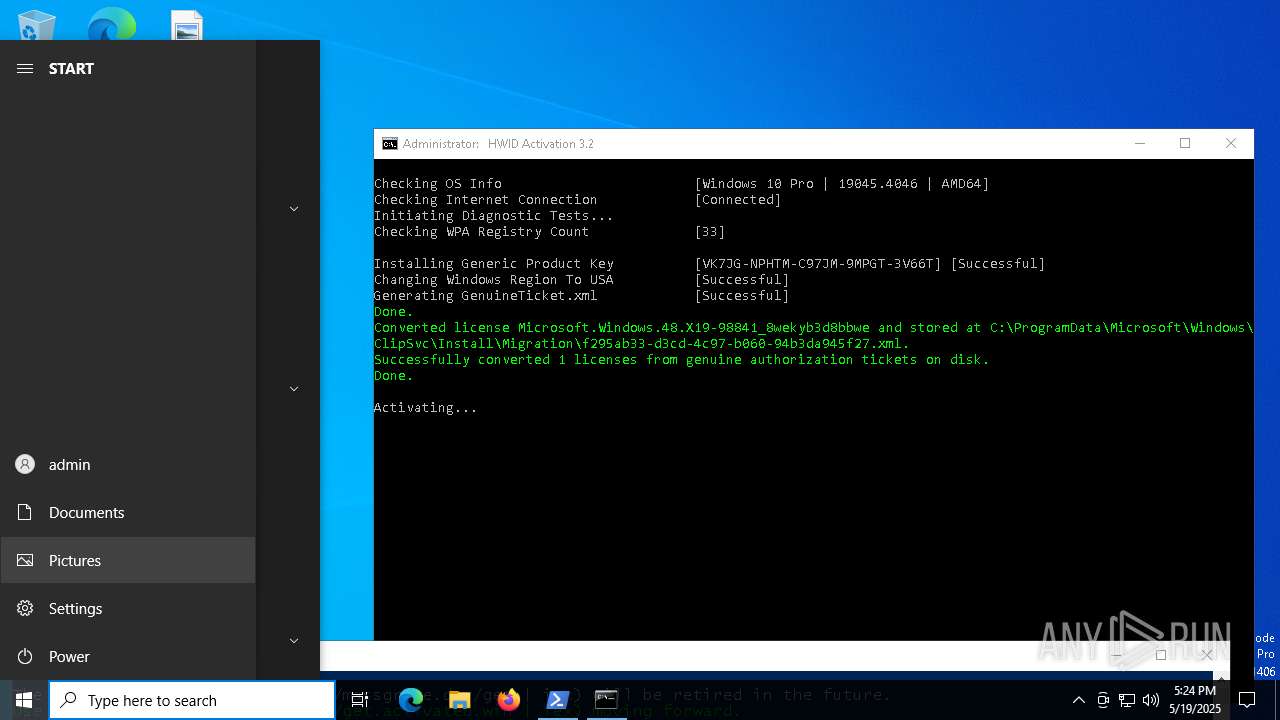Click the HWID Activation window title icon

(x=390, y=144)
